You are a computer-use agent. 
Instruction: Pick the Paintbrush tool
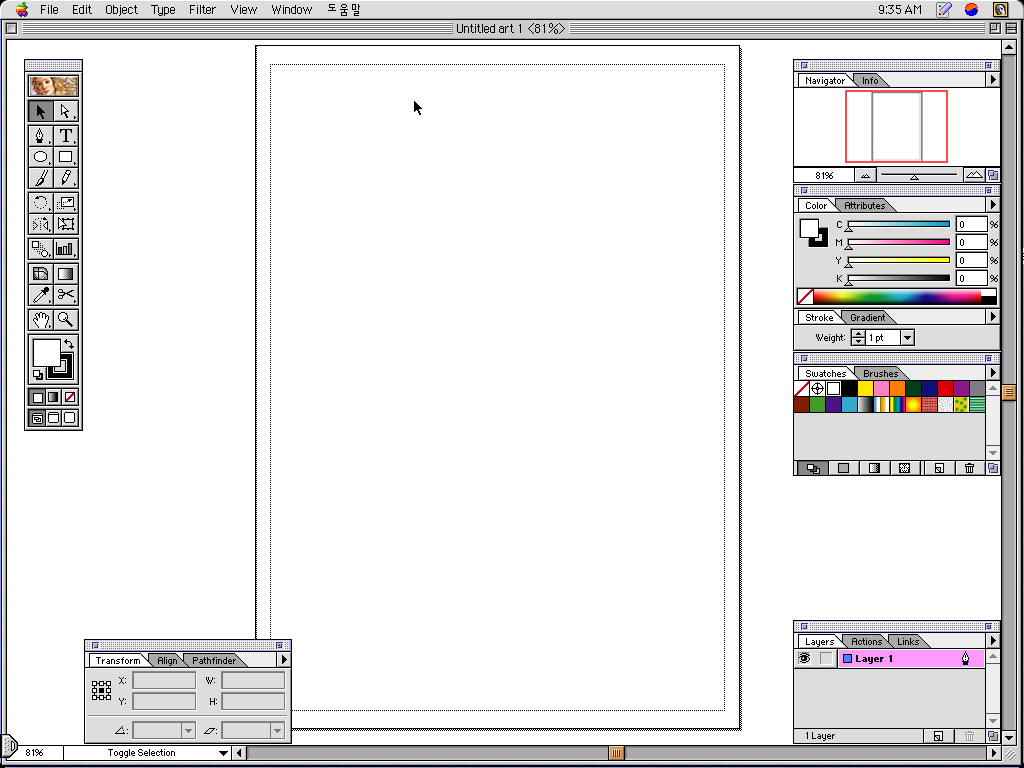click(x=41, y=178)
